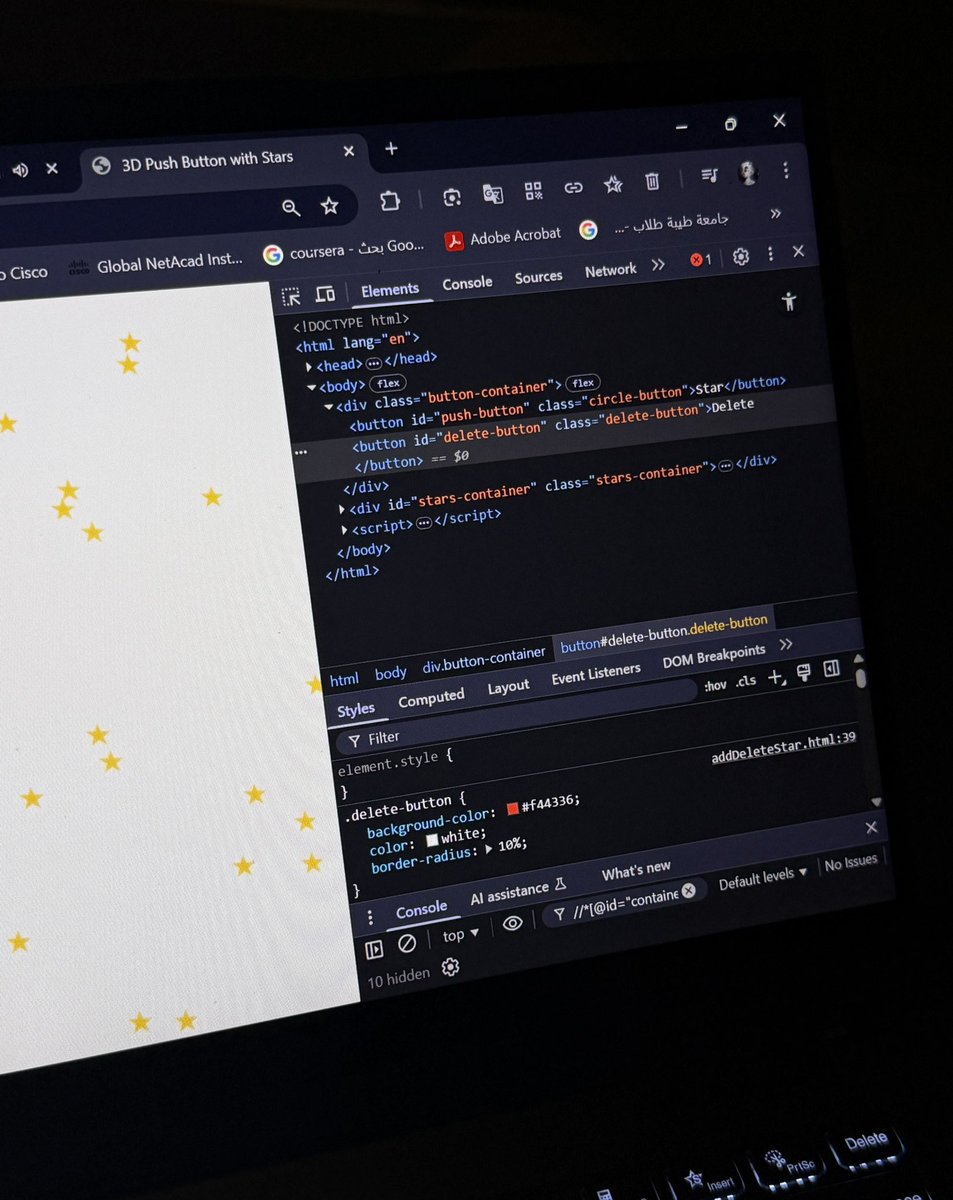Open the DevTools three-dot customize menu
Screen dimensions: 953x1200
click(x=771, y=255)
